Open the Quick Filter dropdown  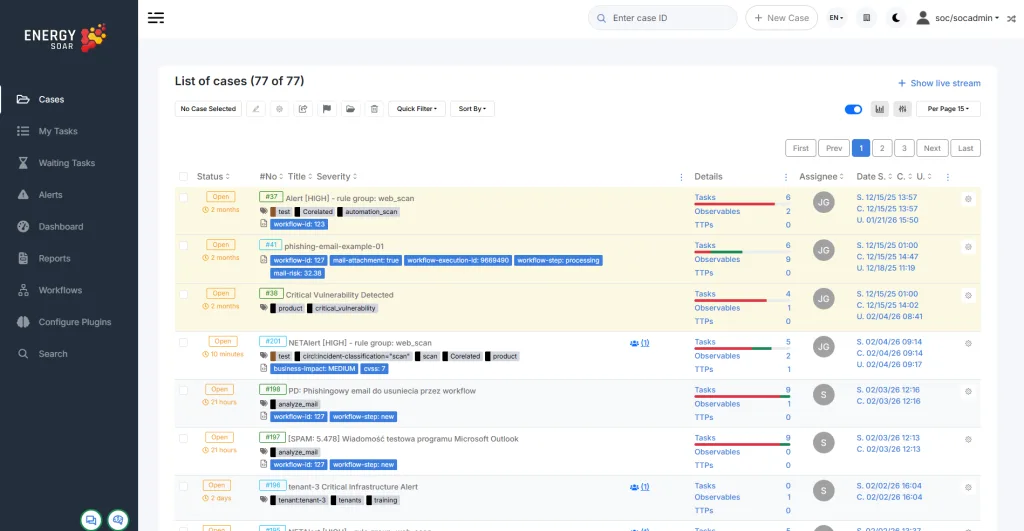tap(417, 109)
